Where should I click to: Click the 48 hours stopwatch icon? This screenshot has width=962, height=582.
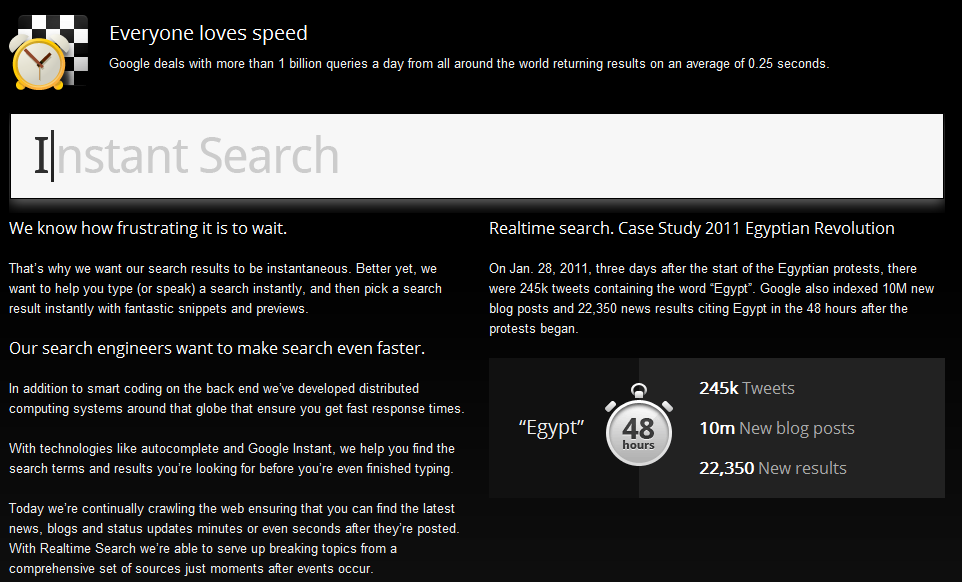tap(639, 424)
